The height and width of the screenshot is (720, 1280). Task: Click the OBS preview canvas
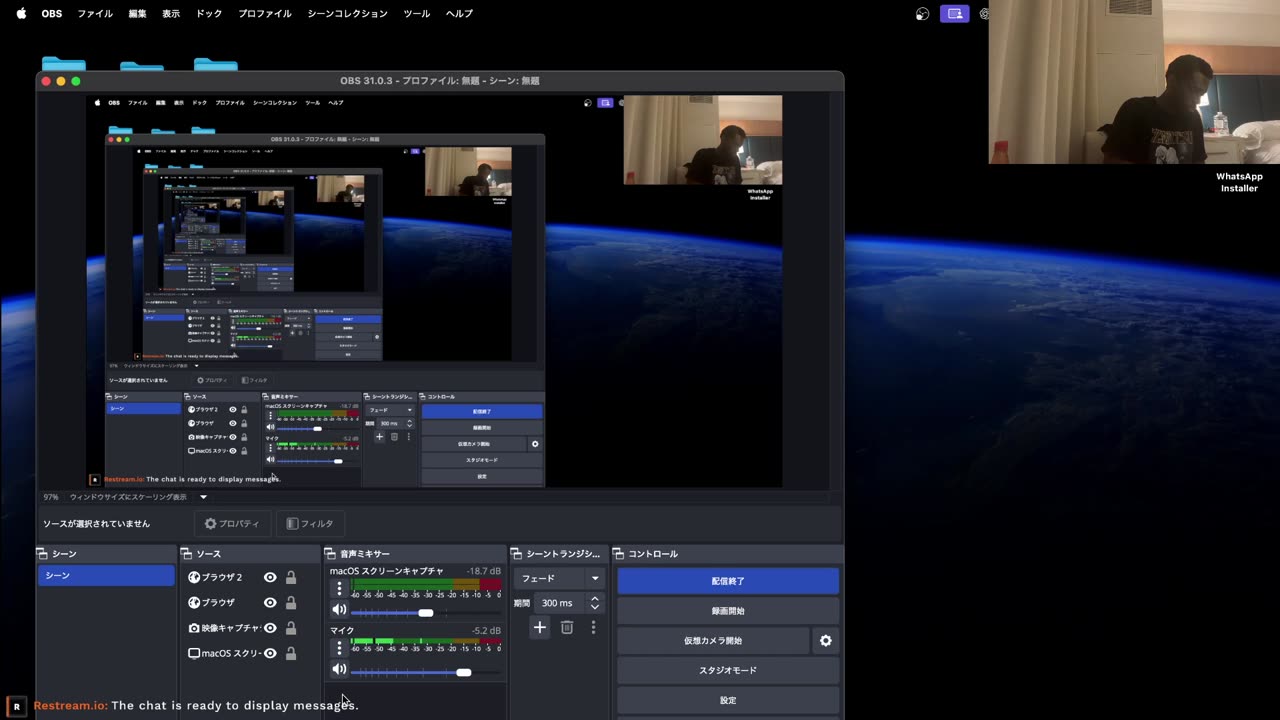click(434, 291)
